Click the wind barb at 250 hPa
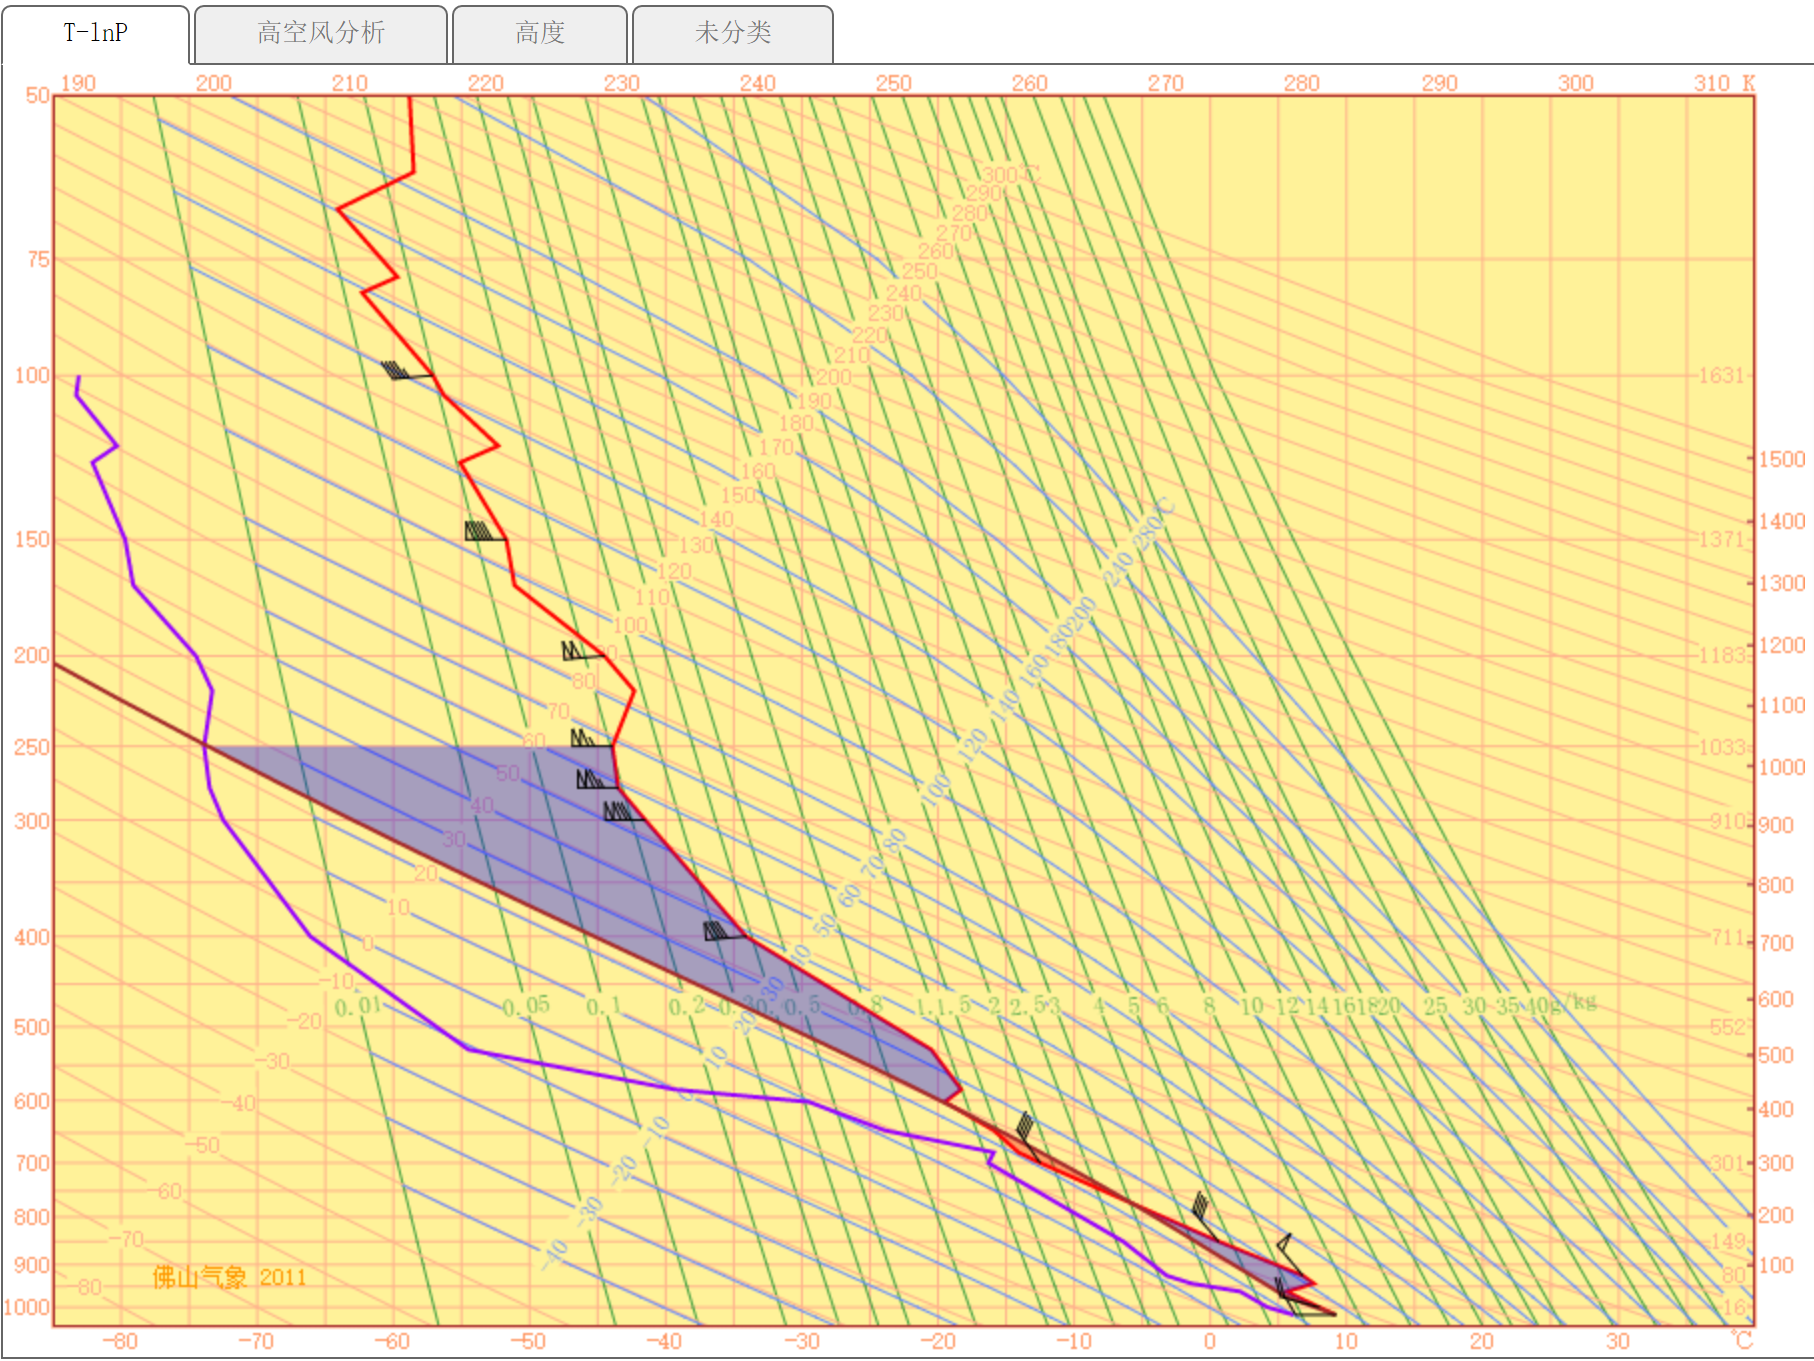This screenshot has width=1814, height=1361. pos(588,740)
